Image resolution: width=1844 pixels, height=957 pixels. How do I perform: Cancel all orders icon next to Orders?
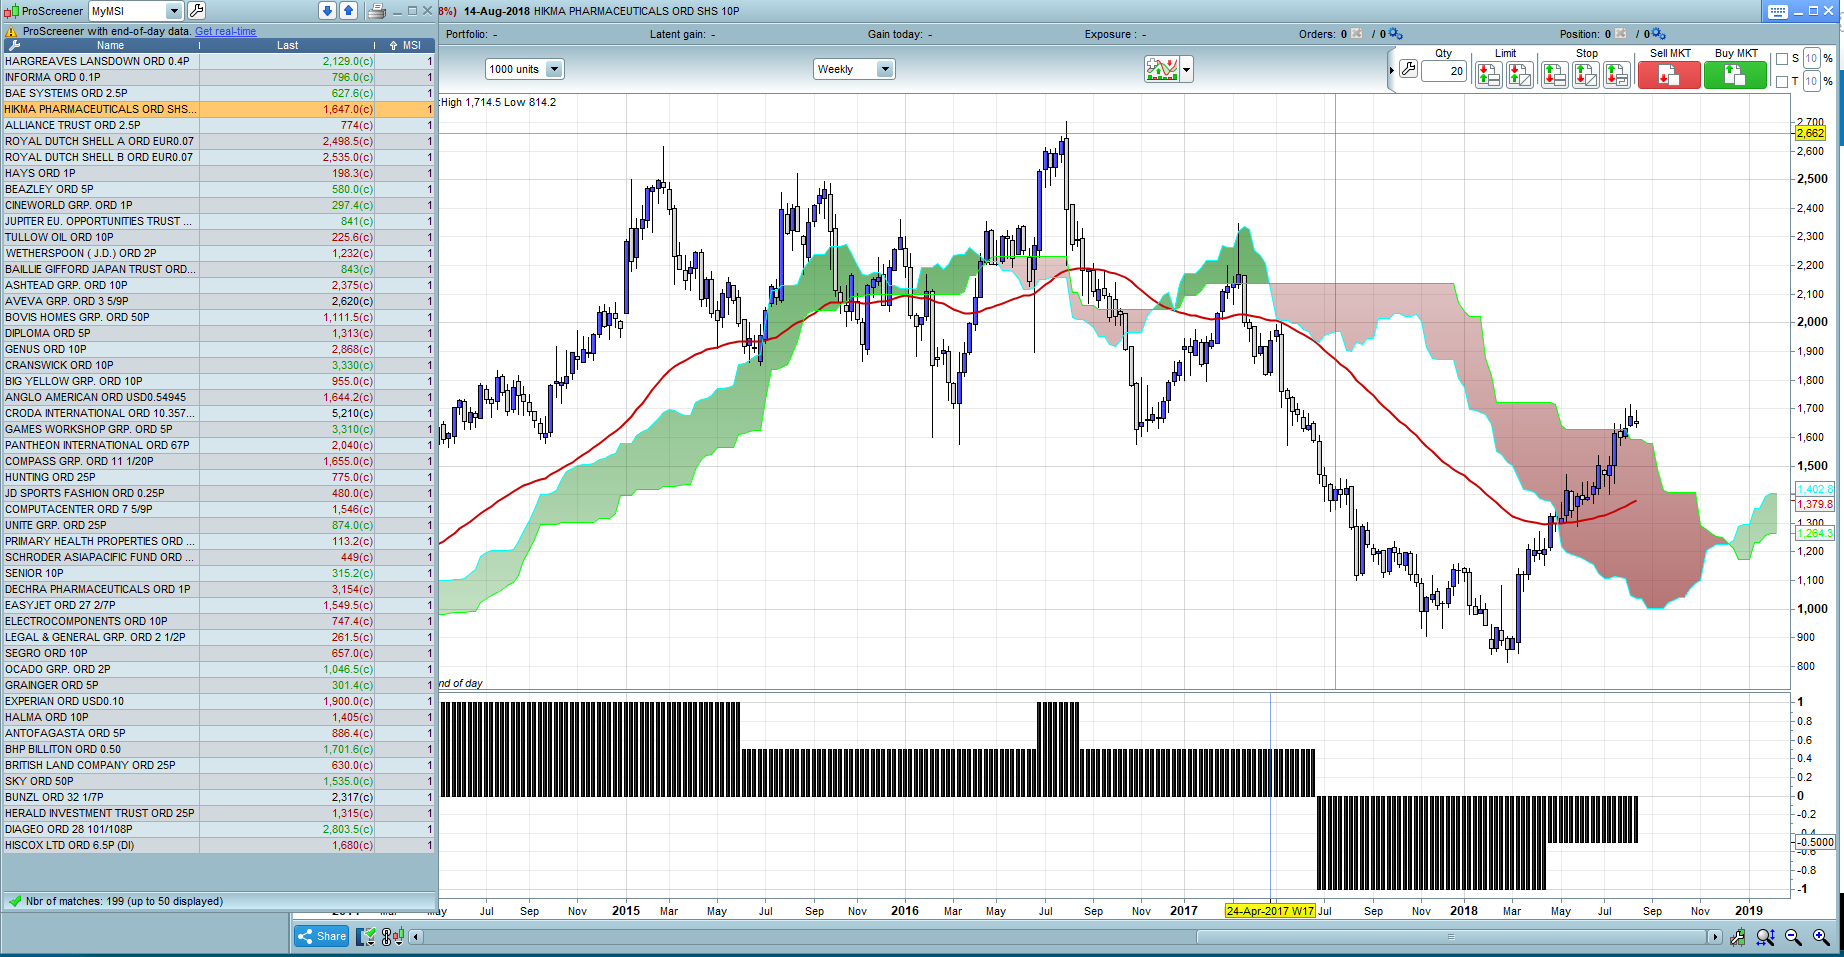(x=1357, y=34)
